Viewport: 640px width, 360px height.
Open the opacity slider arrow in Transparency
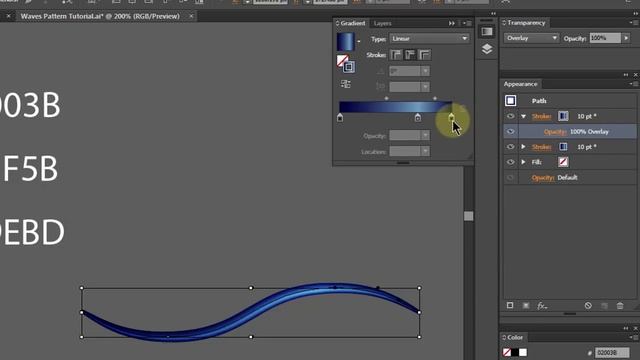click(626, 38)
